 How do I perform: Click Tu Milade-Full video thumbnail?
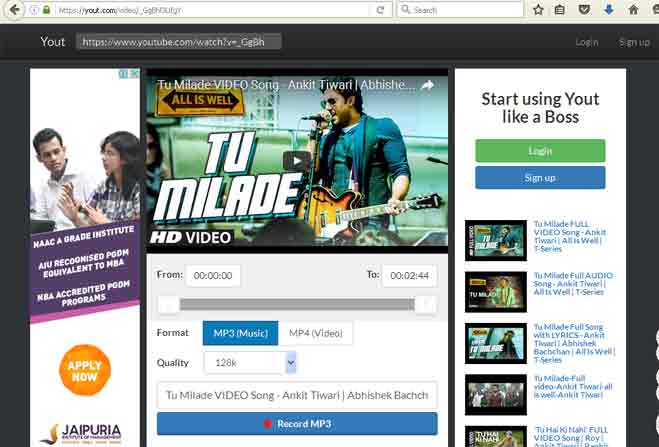496,395
